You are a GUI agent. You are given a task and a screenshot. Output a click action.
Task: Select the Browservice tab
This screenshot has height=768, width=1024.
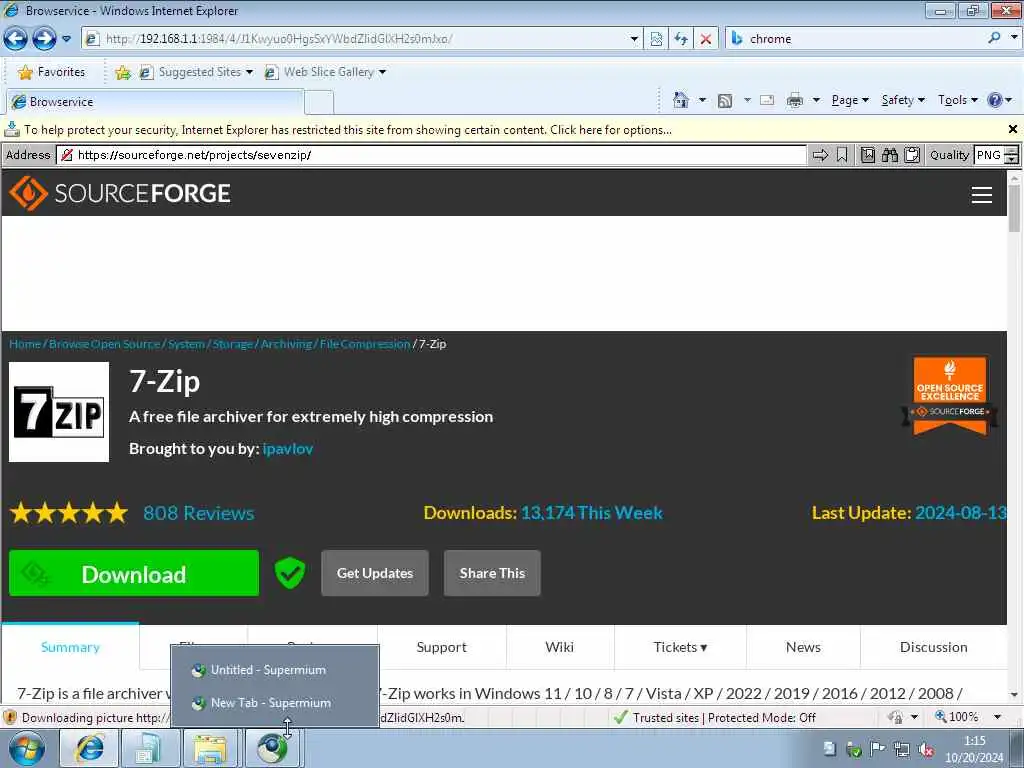click(155, 102)
